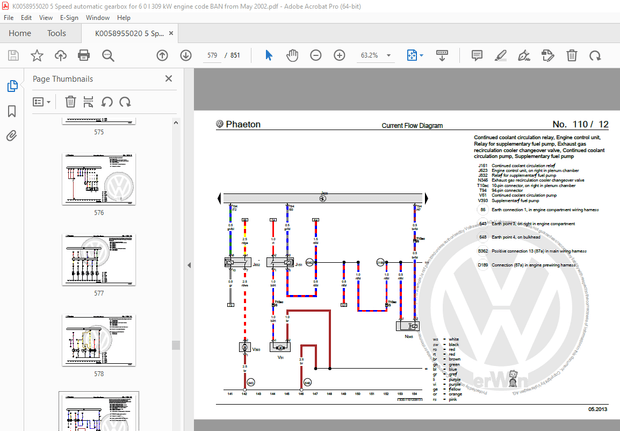Screen dimensions: 620x431
Task: Open Page Thumbnails sidebar icon
Action: click(x=12, y=86)
